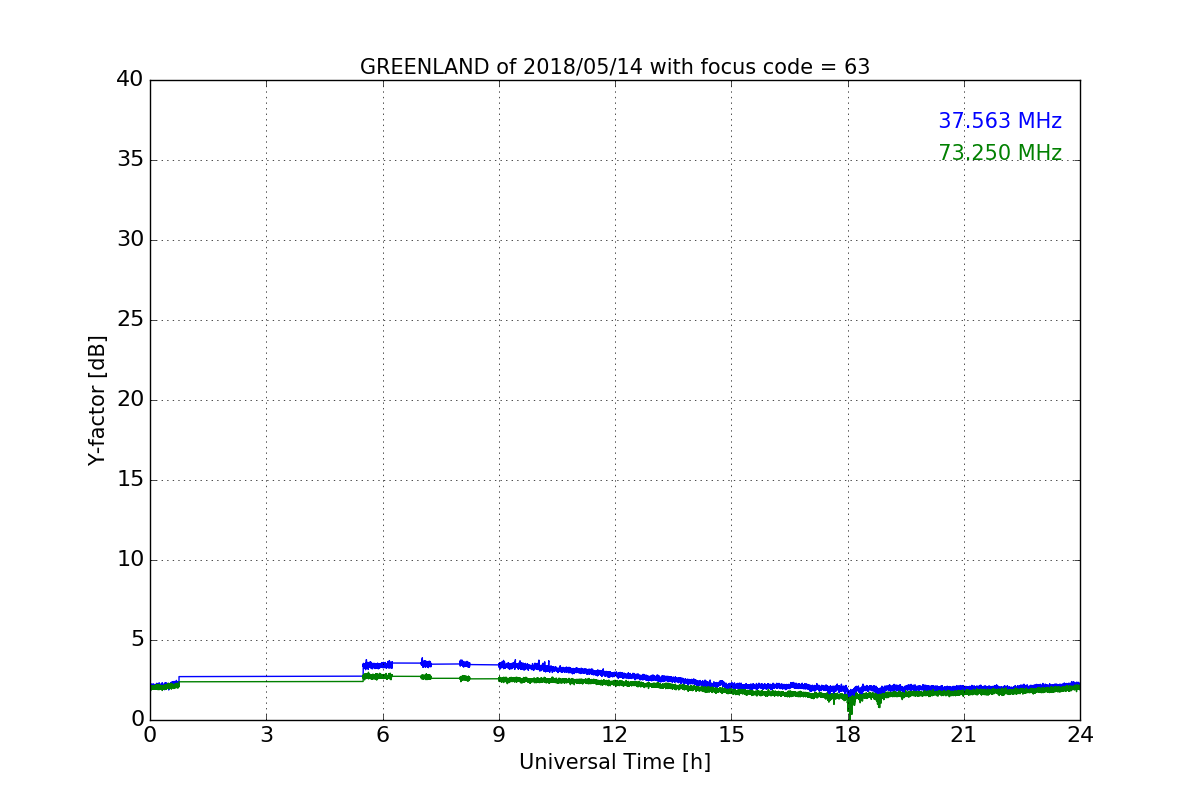
Task: Click y-axis tick label 20
Action: [130, 400]
